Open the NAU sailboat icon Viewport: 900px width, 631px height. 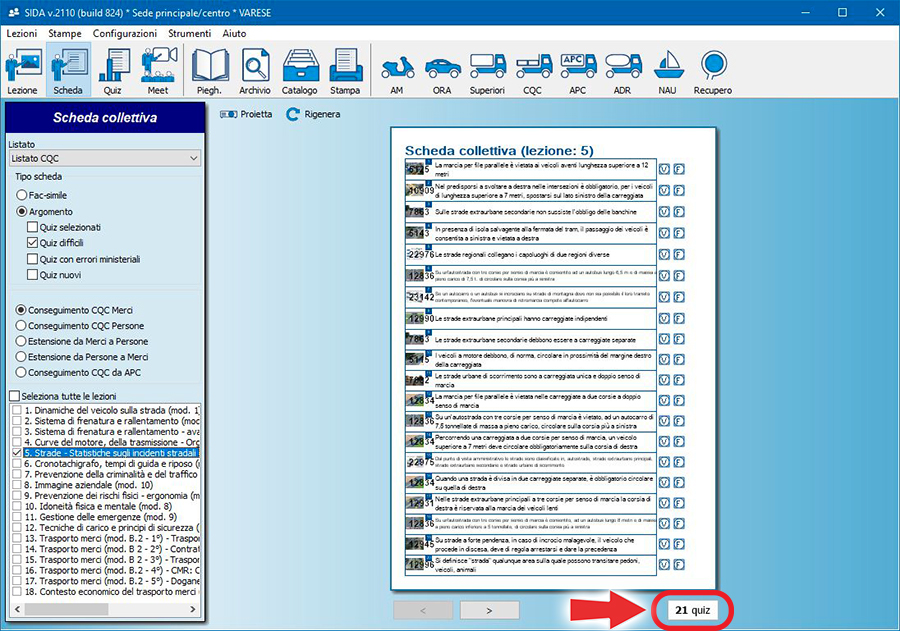668,70
